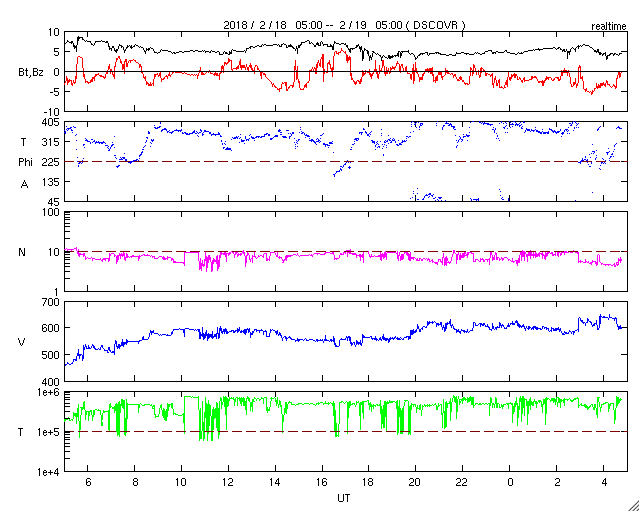Screen dimensions: 640x512
Task: Click the "14" hour tick on the UT axis
Action: 275,482
